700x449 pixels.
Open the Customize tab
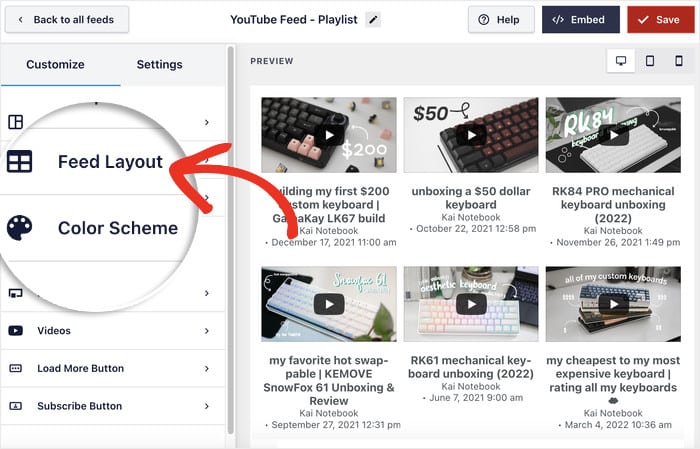(x=55, y=64)
